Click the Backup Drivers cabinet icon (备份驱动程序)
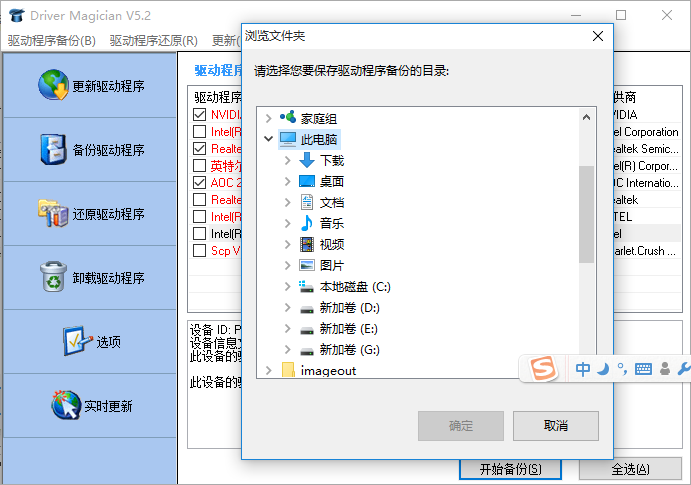Viewport: 691px width, 485px height. [x=53, y=149]
